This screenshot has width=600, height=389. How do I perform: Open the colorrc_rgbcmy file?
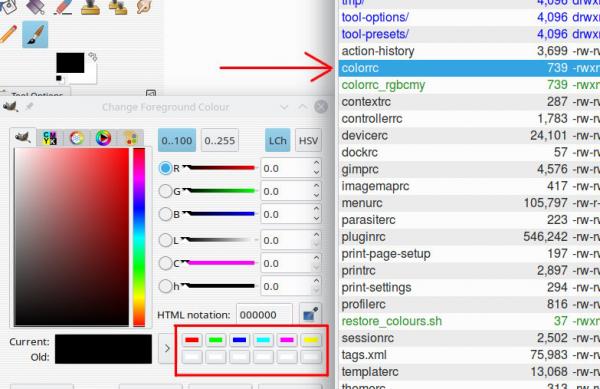point(383,85)
